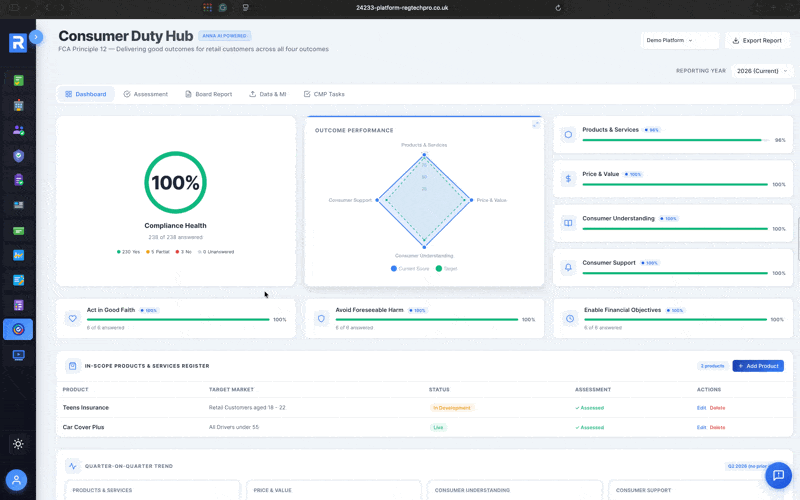Screen dimensions: 800x500
Task: Edit the Teens Insurance product
Action: pyautogui.click(x=702, y=408)
